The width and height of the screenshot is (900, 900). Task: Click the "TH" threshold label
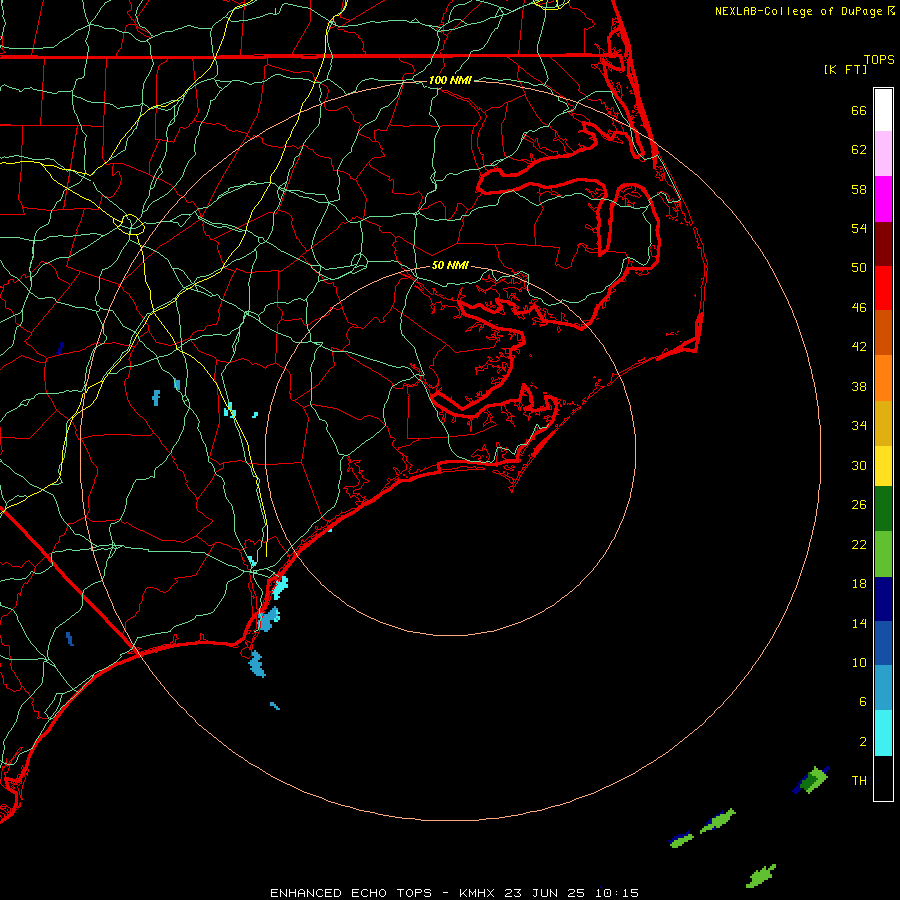(859, 781)
